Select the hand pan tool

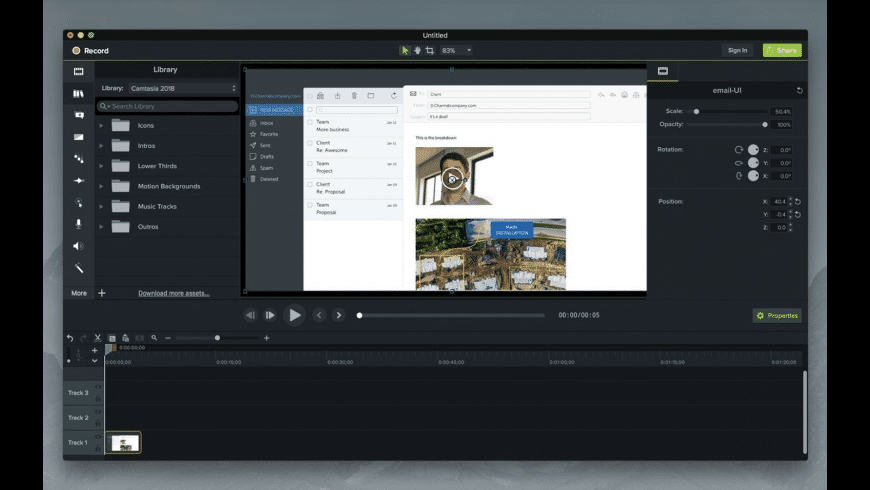pyautogui.click(x=417, y=50)
